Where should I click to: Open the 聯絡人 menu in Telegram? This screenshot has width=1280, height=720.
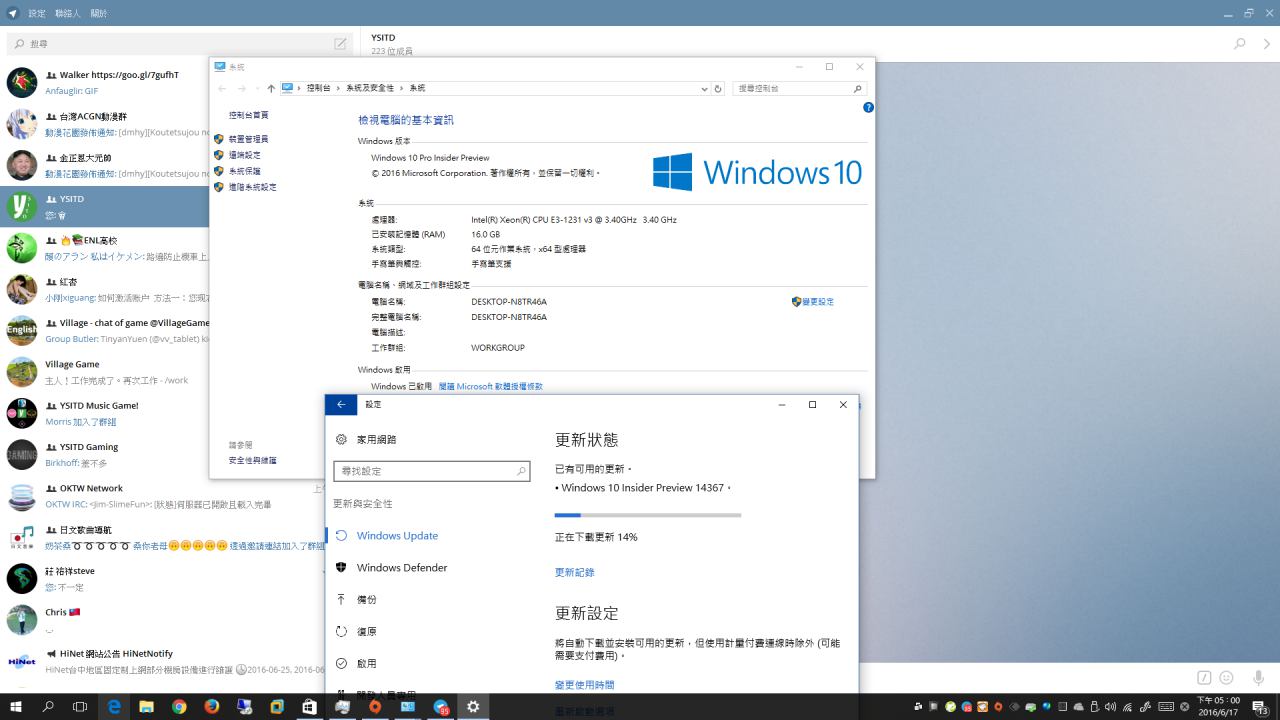pyautogui.click(x=68, y=14)
